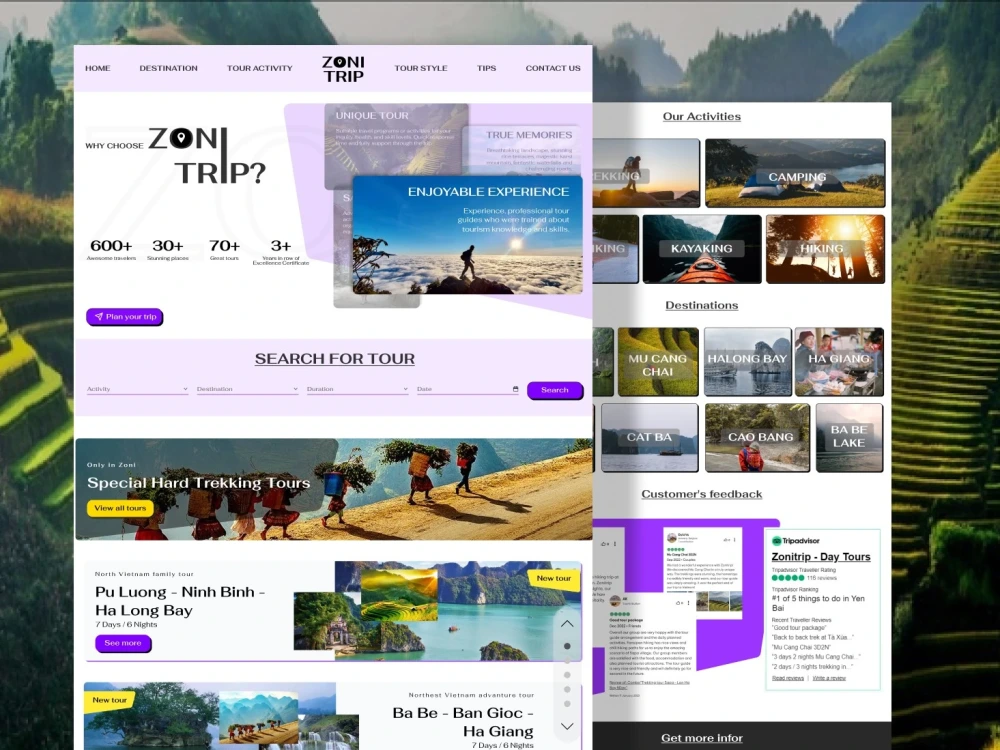Open the Cao Bang destination tile
Image resolution: width=1000 pixels, height=750 pixels.
click(758, 438)
